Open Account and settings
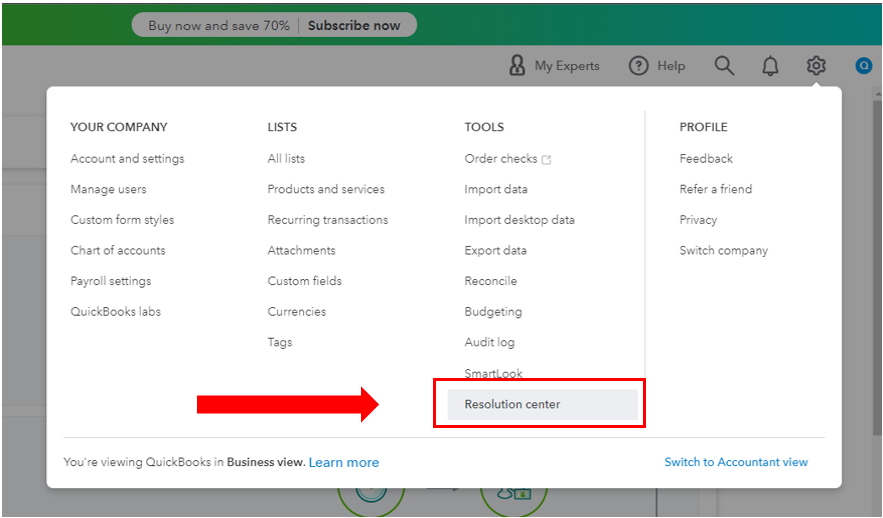Screen dimensions: 883x518 point(127,159)
